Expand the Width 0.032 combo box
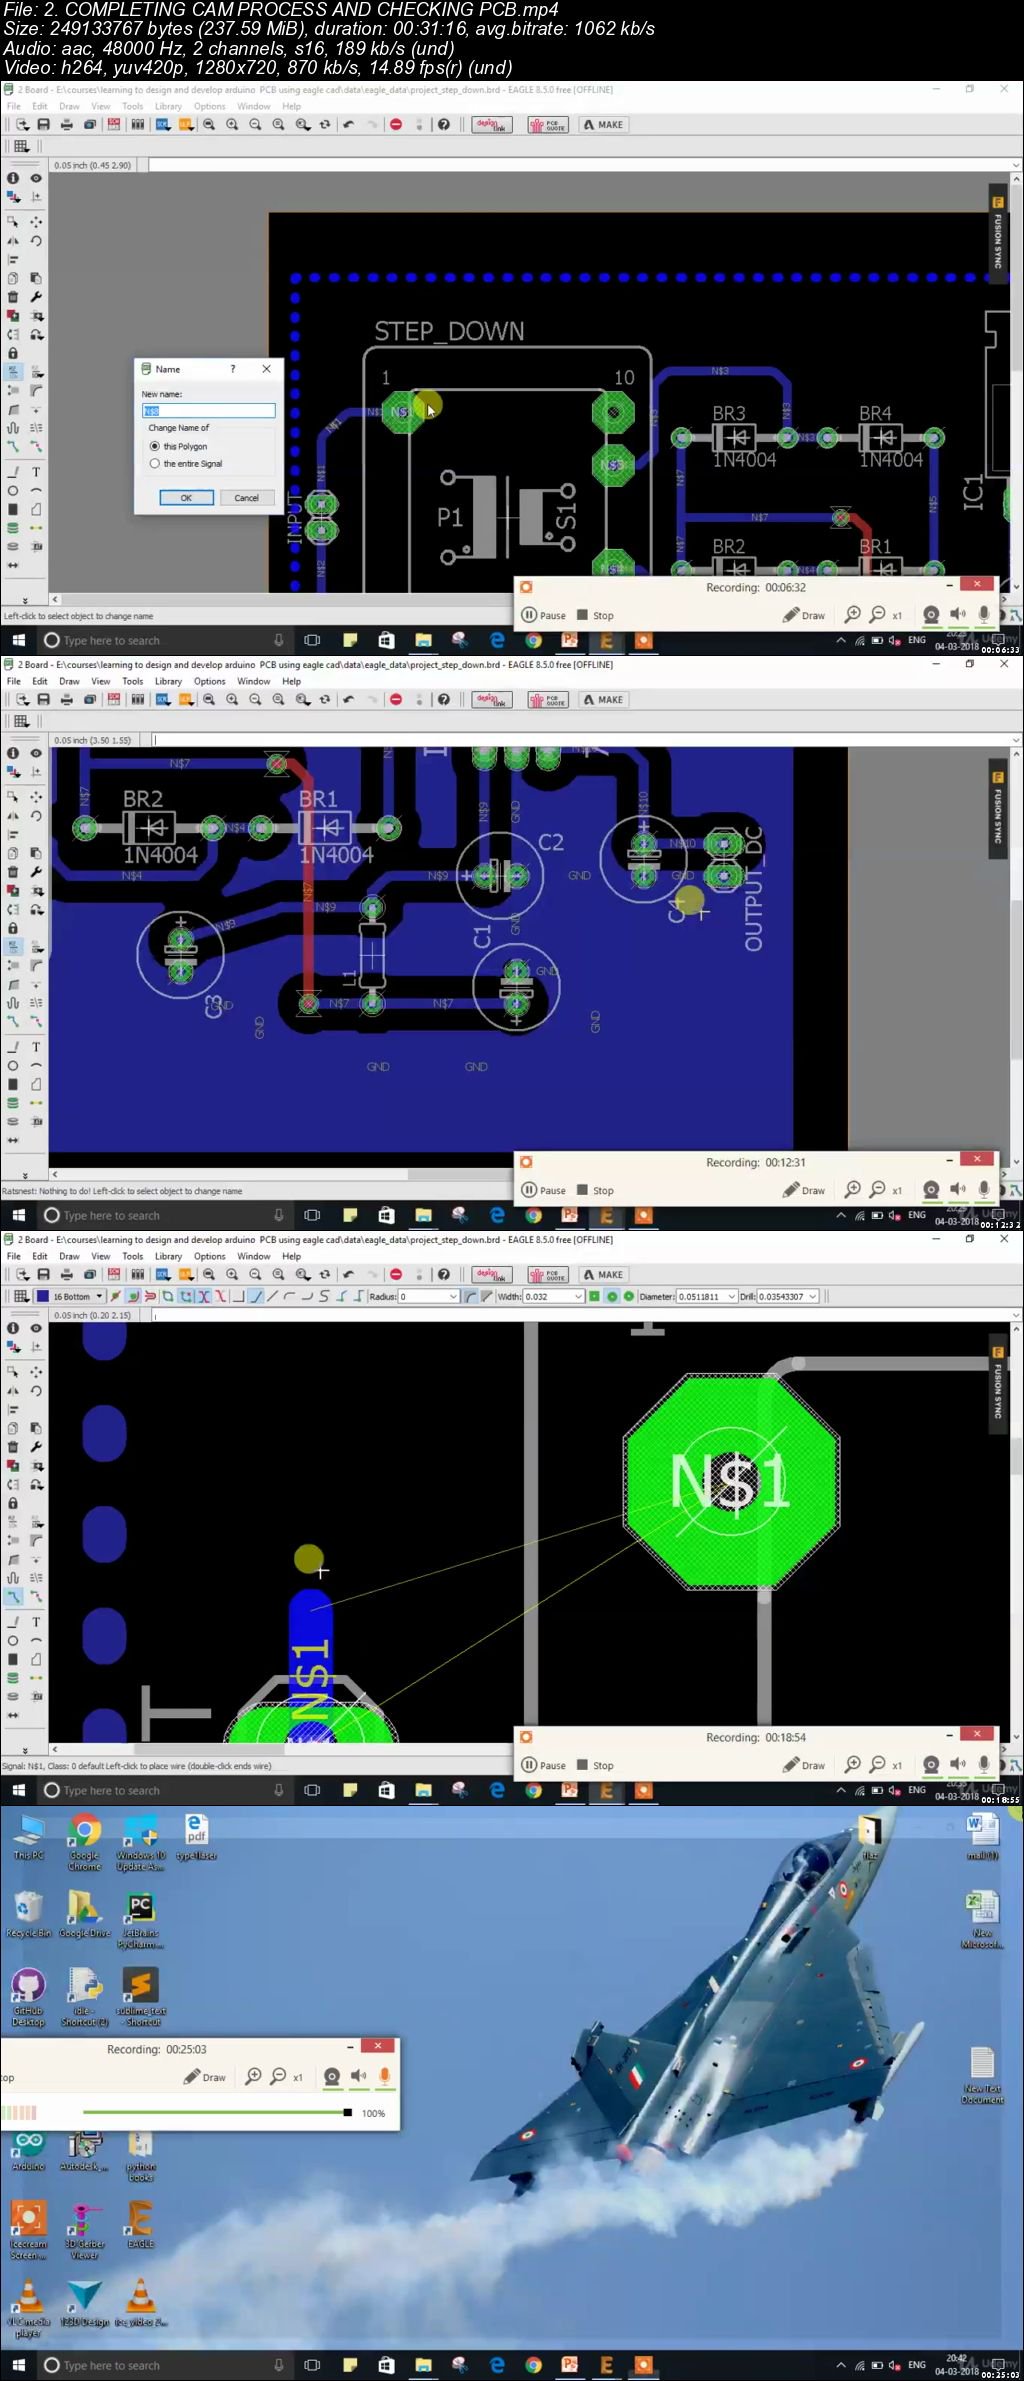 click(x=578, y=1296)
